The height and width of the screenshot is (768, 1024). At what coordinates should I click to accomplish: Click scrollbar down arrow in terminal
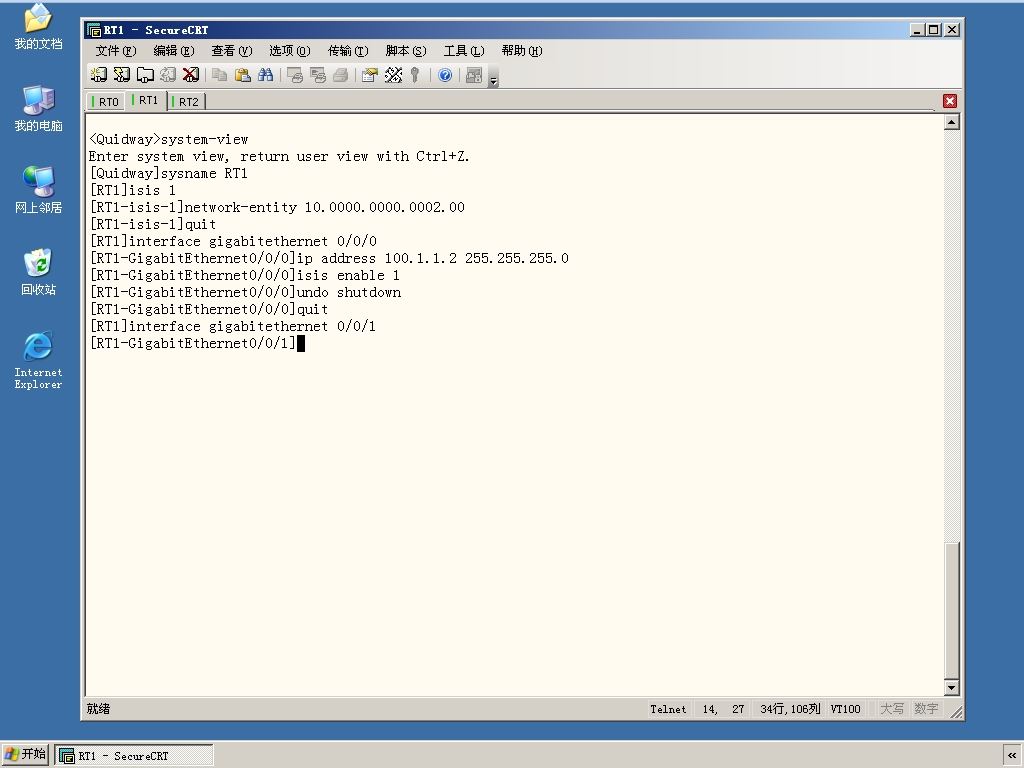[x=952, y=687]
